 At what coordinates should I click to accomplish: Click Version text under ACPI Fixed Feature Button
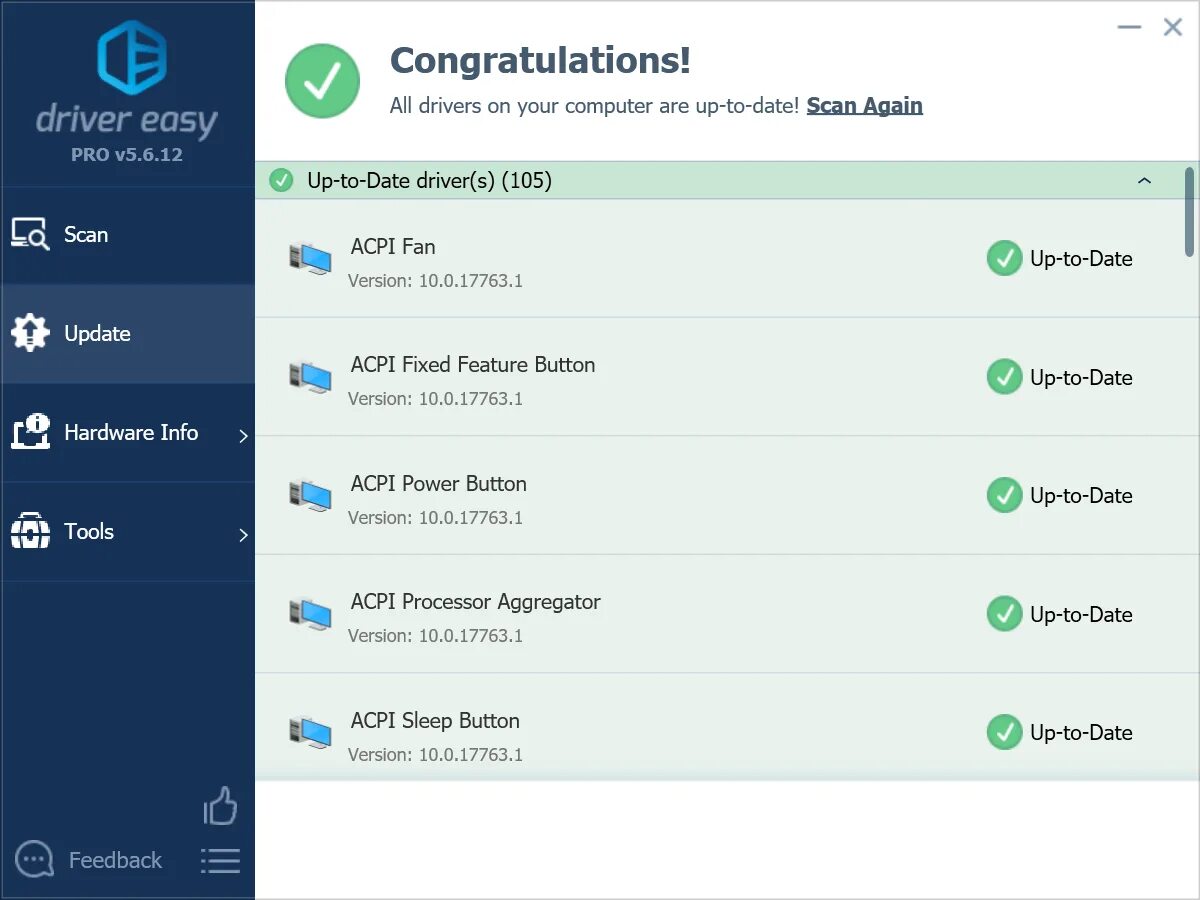435,399
